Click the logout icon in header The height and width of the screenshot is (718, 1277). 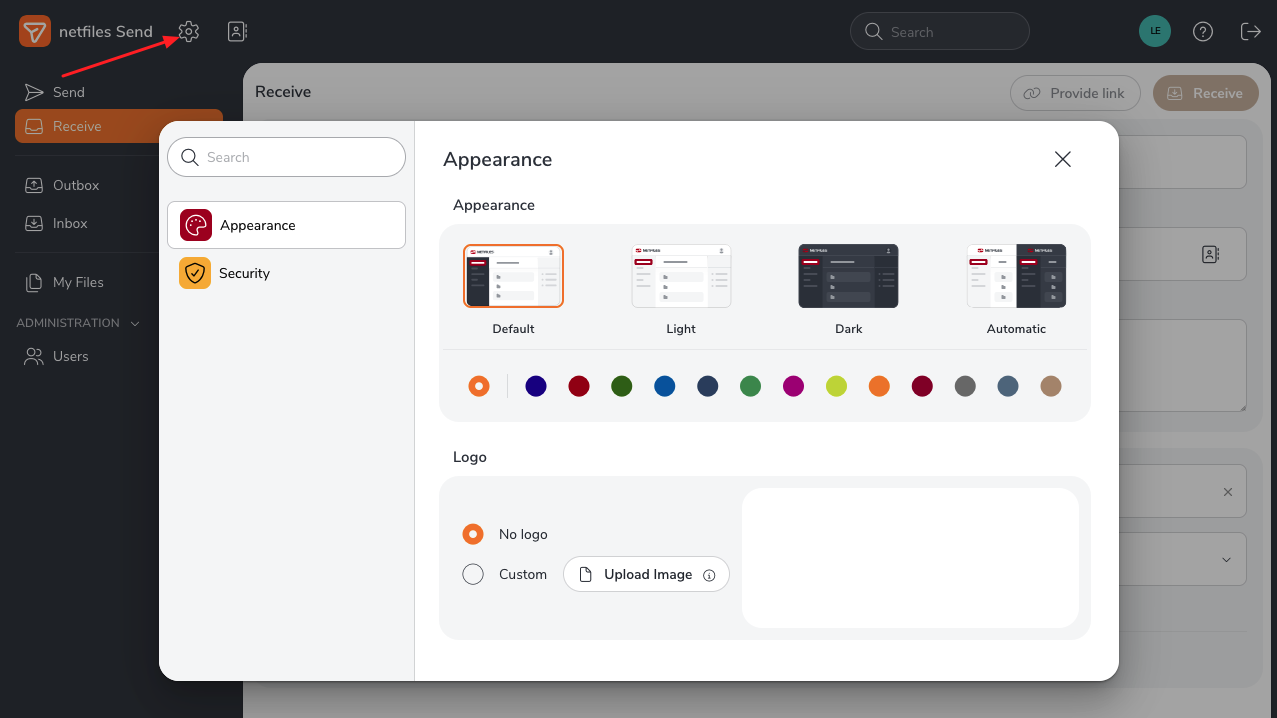click(x=1250, y=32)
